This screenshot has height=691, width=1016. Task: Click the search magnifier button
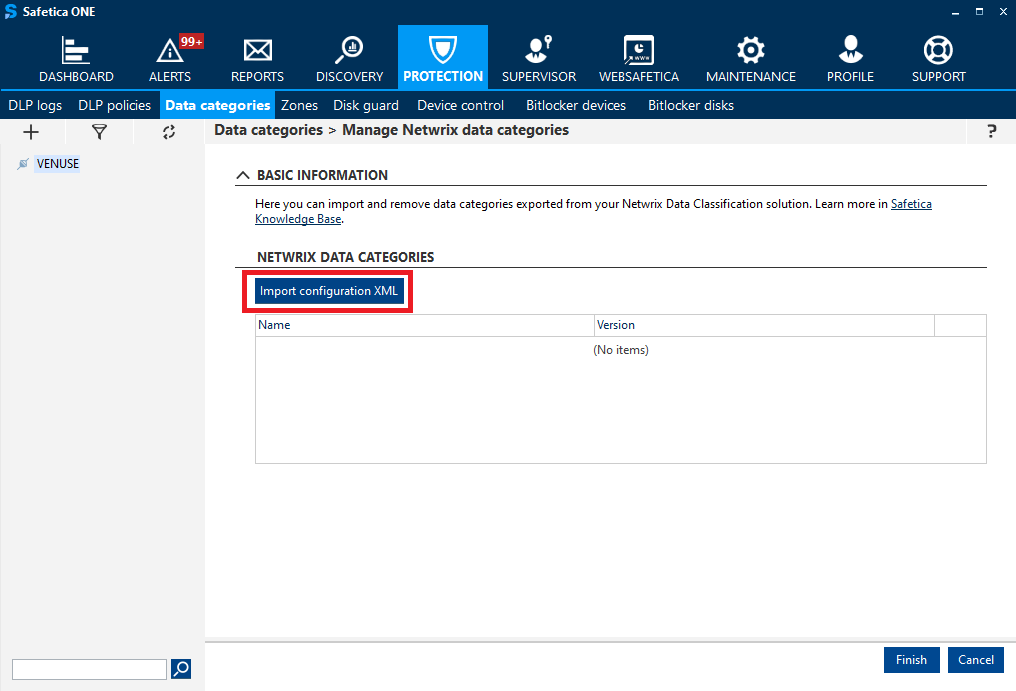coord(181,668)
